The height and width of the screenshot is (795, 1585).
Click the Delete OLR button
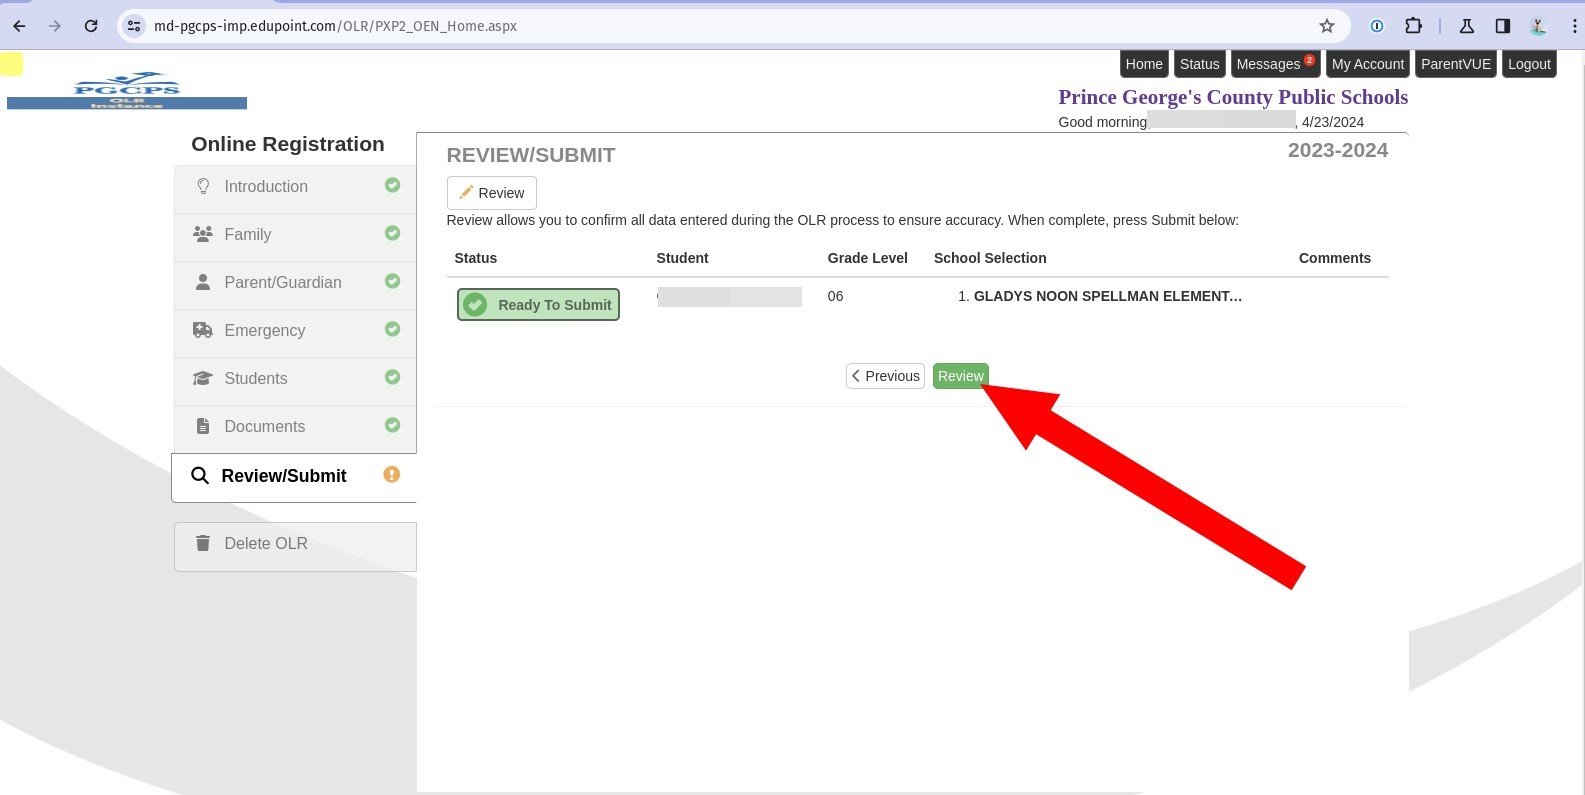tap(266, 544)
